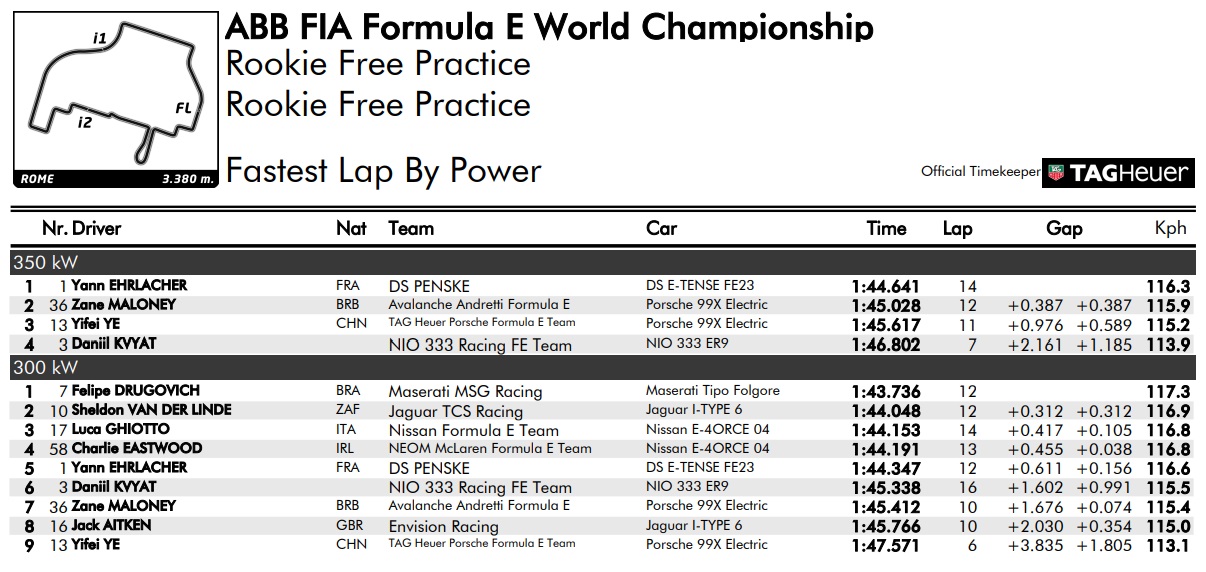
Task: Click the Kph column header
Action: point(1170,228)
